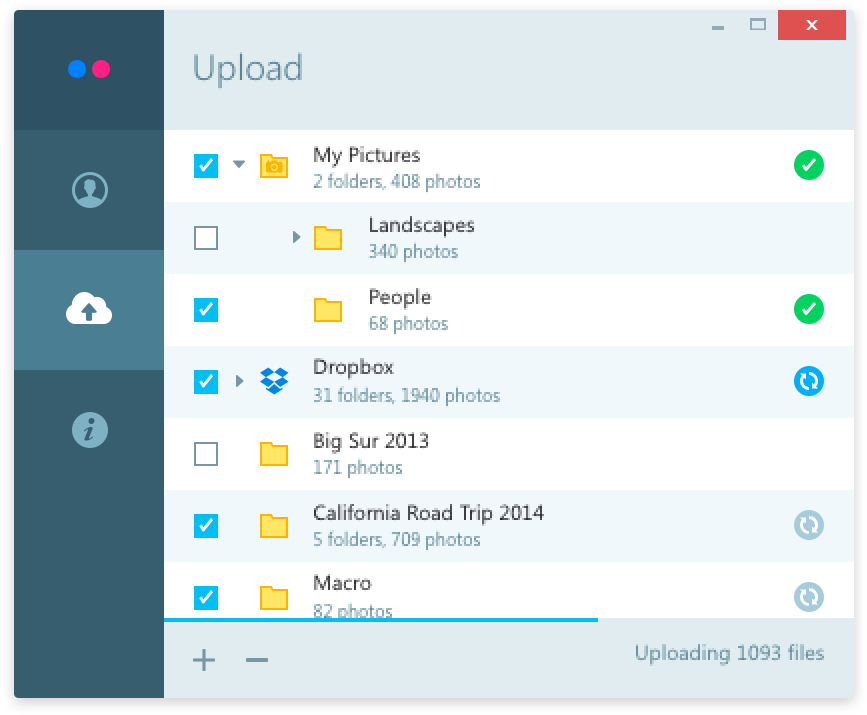Click the Uploading 1093 files status
Image resolution: width=867 pixels, height=715 pixels.
729,653
